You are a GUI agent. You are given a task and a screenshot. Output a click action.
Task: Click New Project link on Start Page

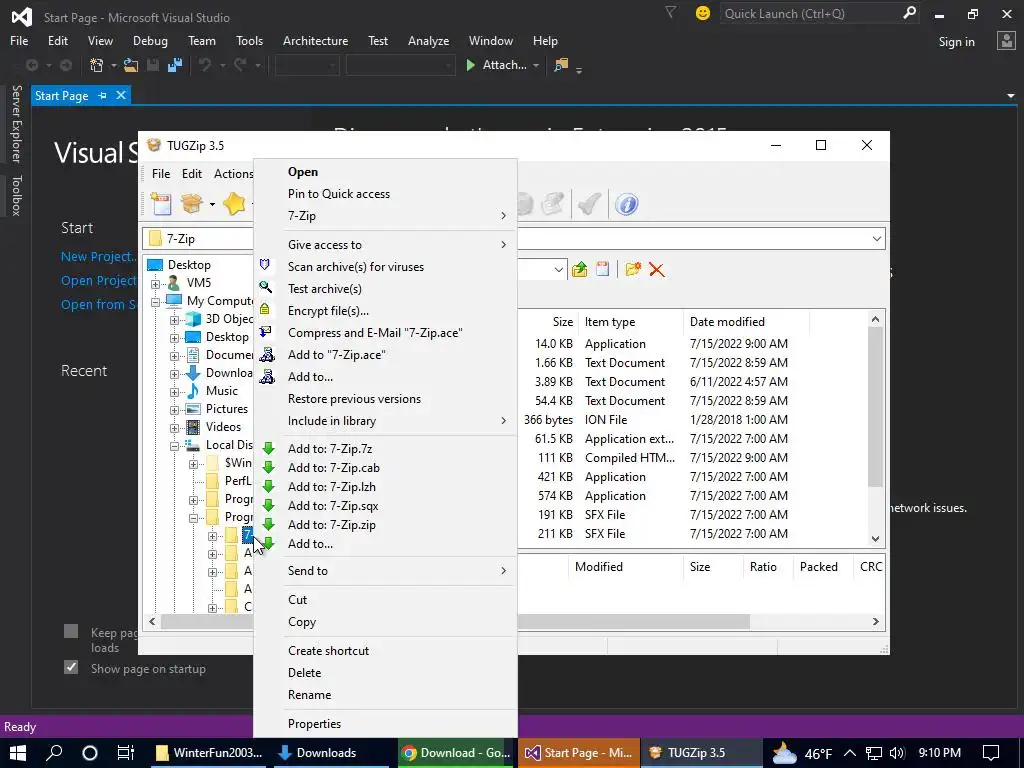coord(99,257)
